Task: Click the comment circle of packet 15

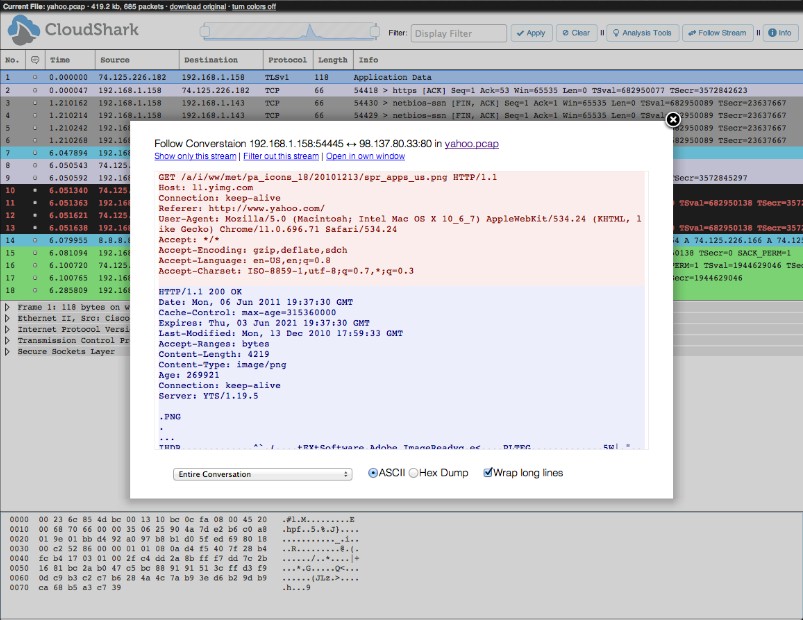Action: 35,253
